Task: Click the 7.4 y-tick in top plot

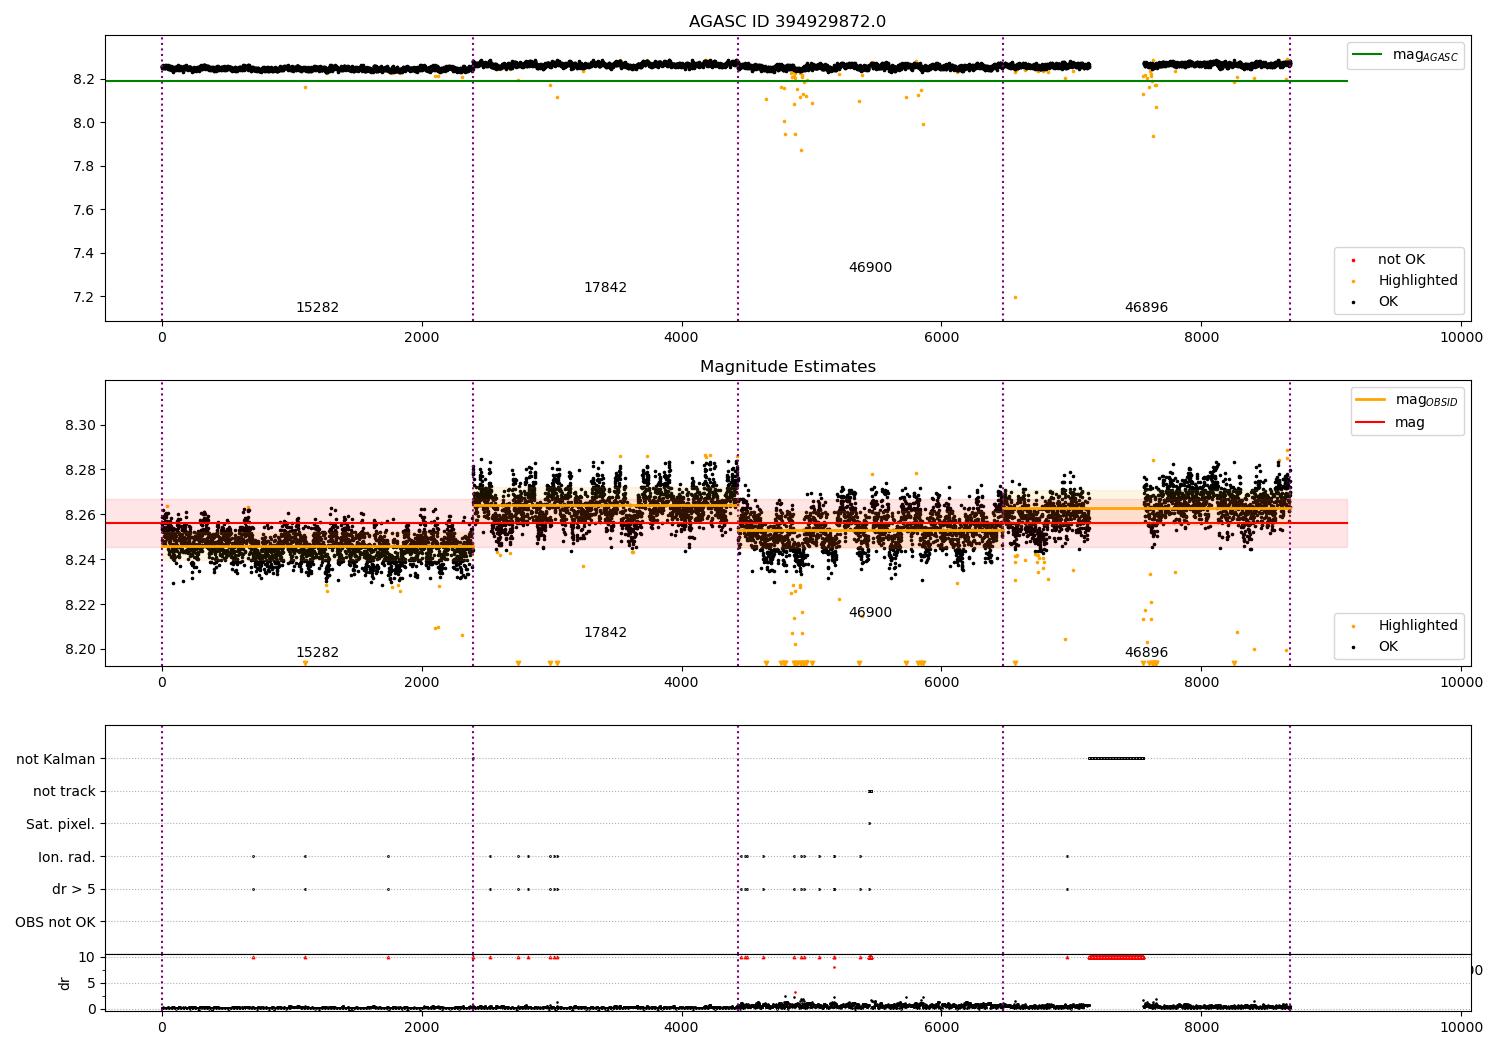Action: [84, 254]
